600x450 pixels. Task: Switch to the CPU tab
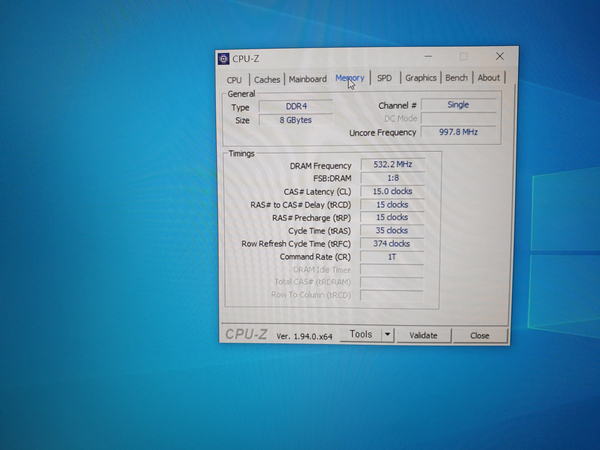point(234,80)
